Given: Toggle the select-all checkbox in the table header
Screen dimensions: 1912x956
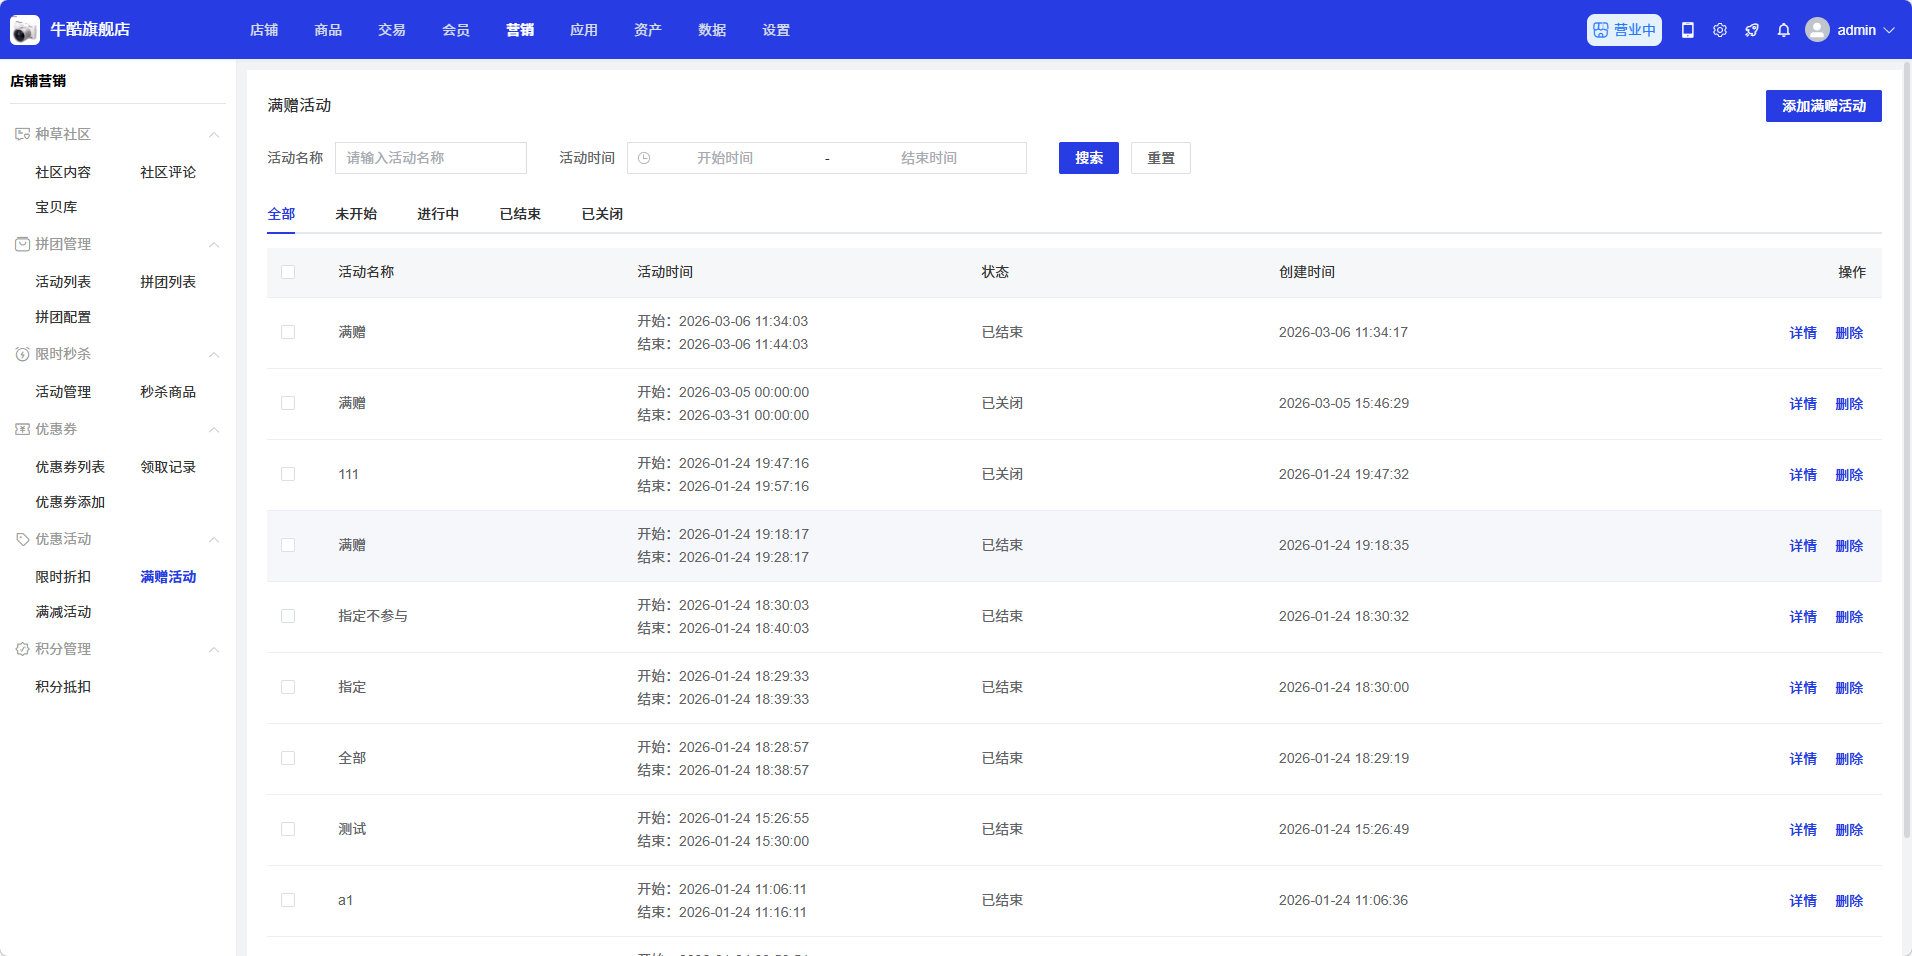Looking at the screenshot, I should [288, 272].
